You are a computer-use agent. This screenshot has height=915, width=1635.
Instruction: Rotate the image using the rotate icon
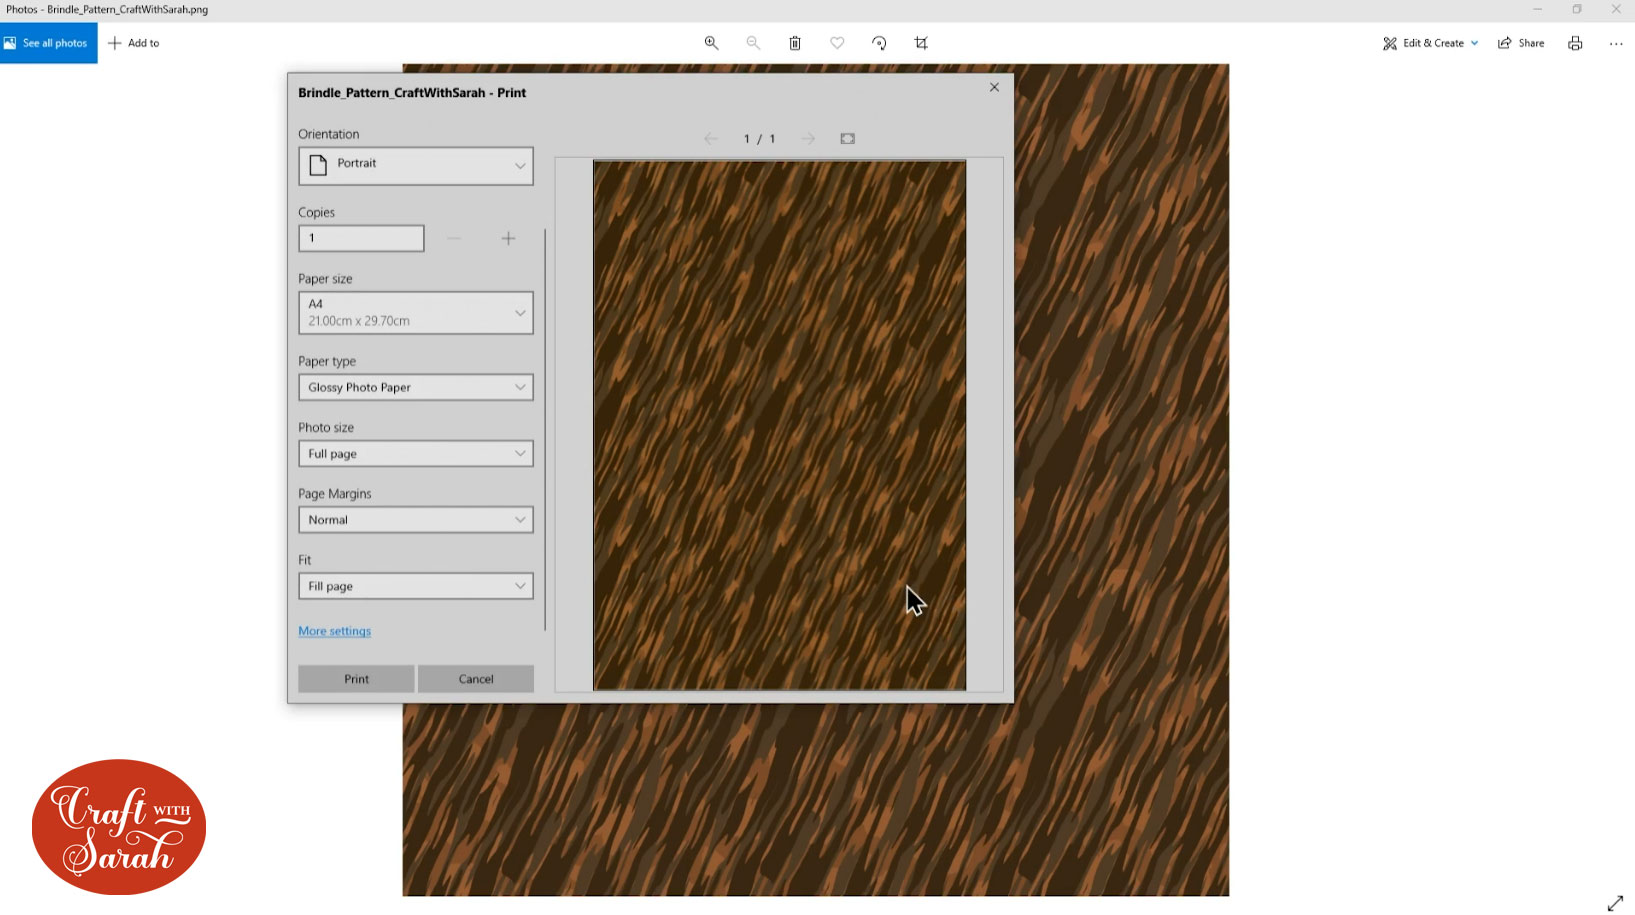(x=879, y=43)
